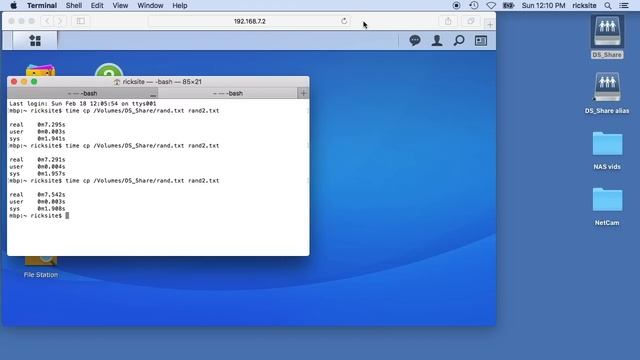Image resolution: width=640 pixels, height=360 pixels.
Task: Click the screen recording status icon
Action: 456,5
